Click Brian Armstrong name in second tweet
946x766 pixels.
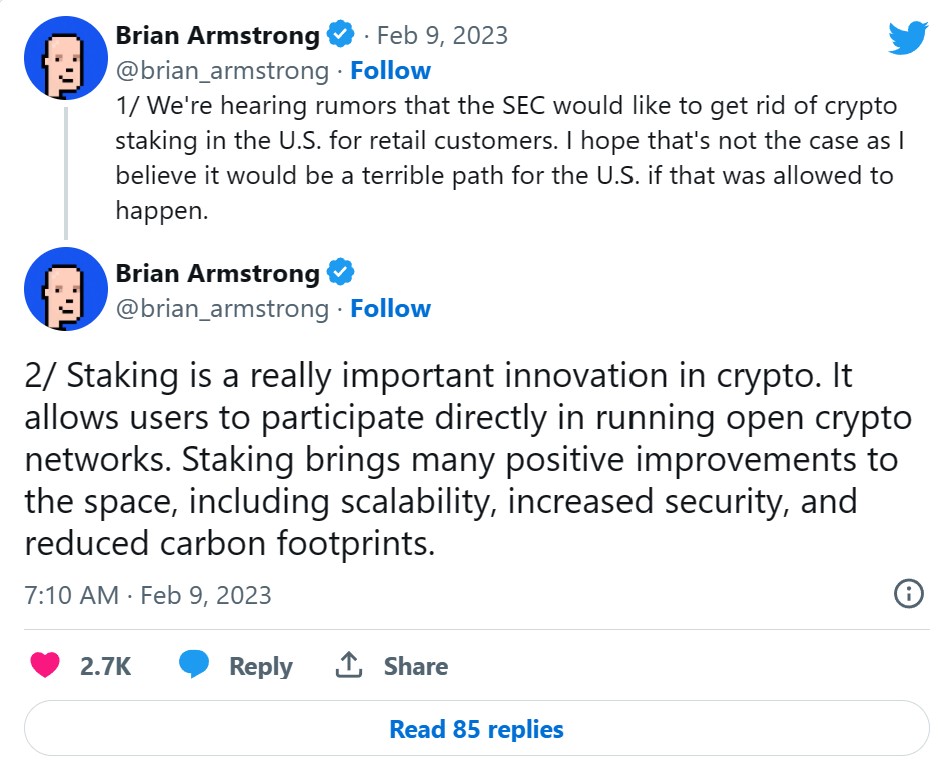tap(218, 272)
